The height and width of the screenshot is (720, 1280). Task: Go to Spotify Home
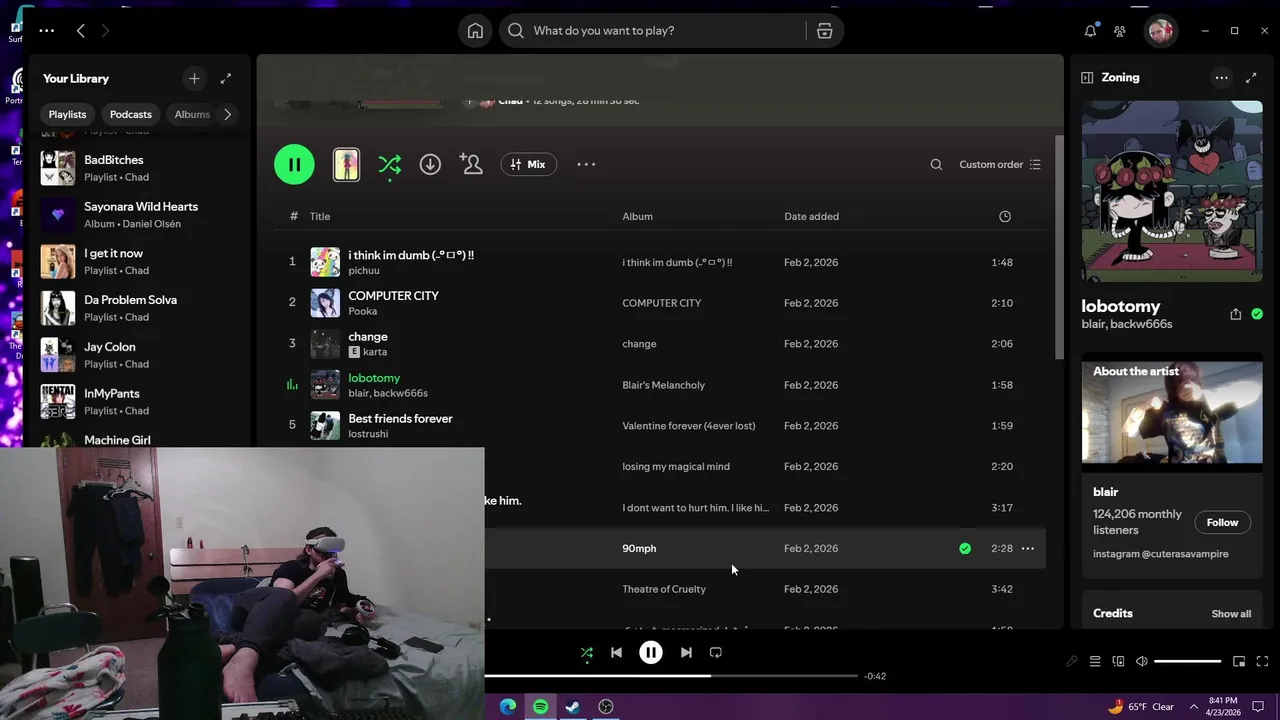pyautogui.click(x=475, y=31)
